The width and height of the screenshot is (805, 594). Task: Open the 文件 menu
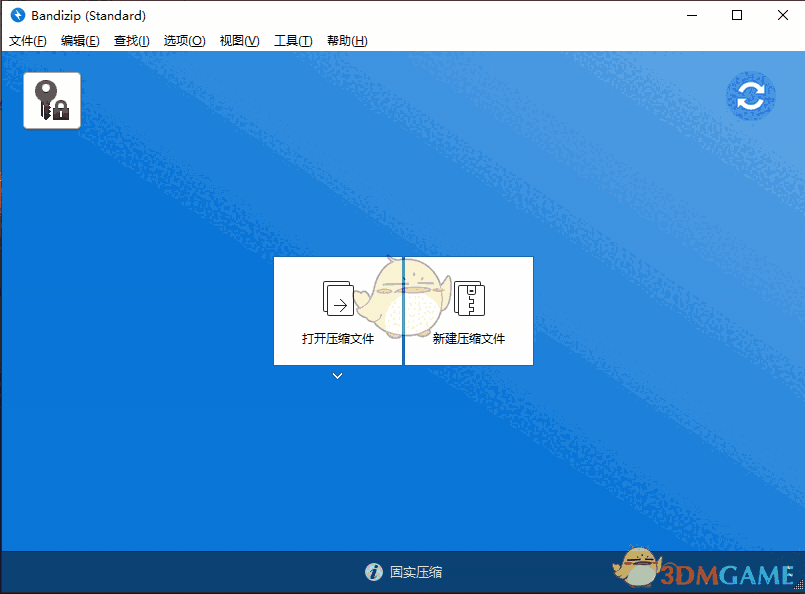[x=27, y=40]
